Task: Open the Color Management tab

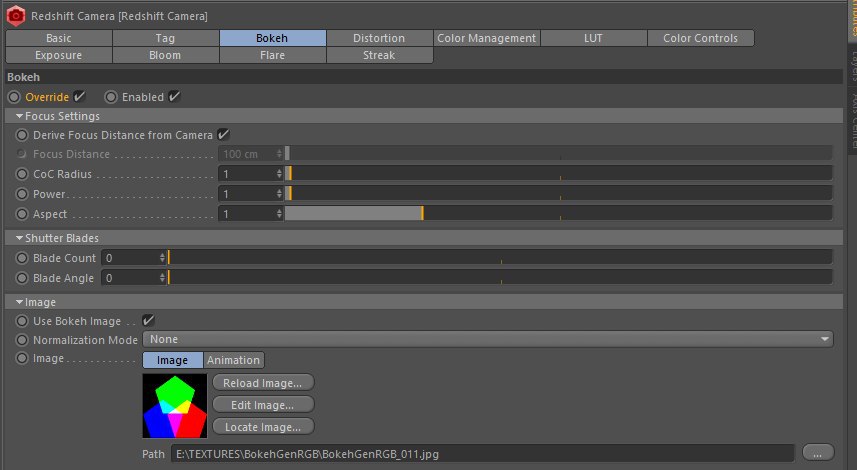Action: tap(486, 38)
